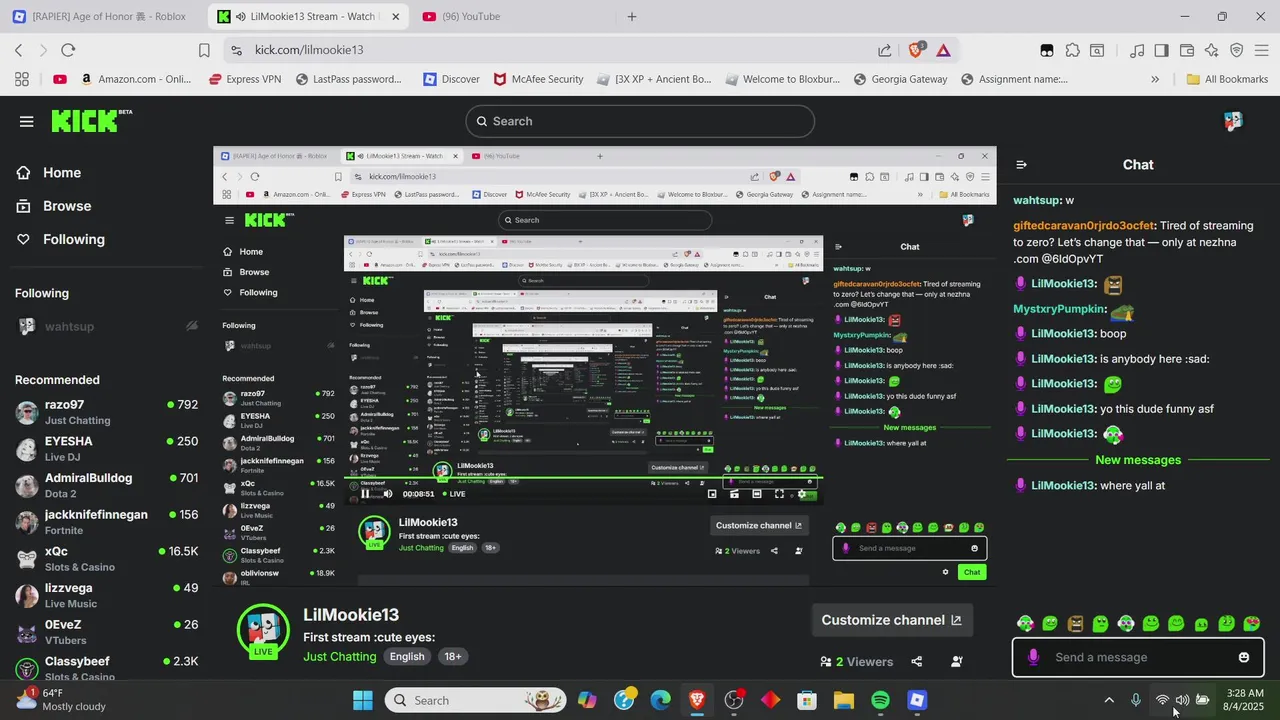The height and width of the screenshot is (720, 1280).
Task: Click the share icon beside 2 Viewers
Action: point(917,661)
